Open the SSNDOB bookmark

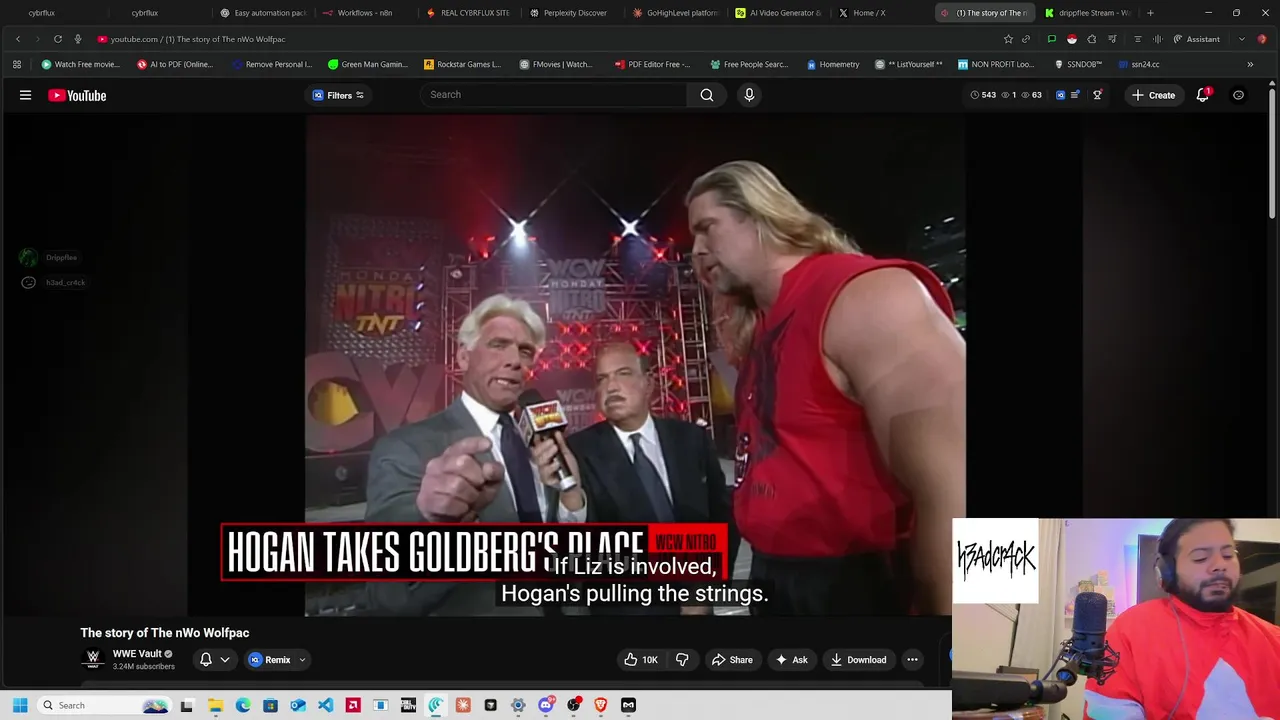(x=1078, y=64)
